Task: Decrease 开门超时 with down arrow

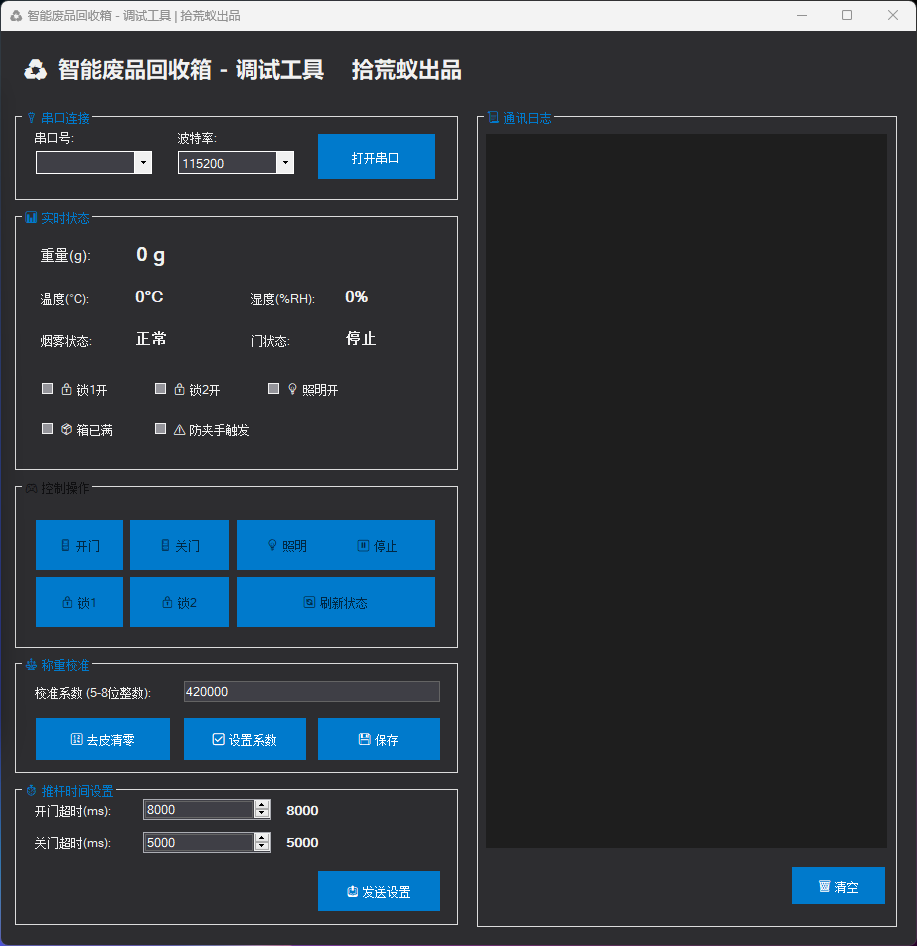Action: tap(262, 814)
